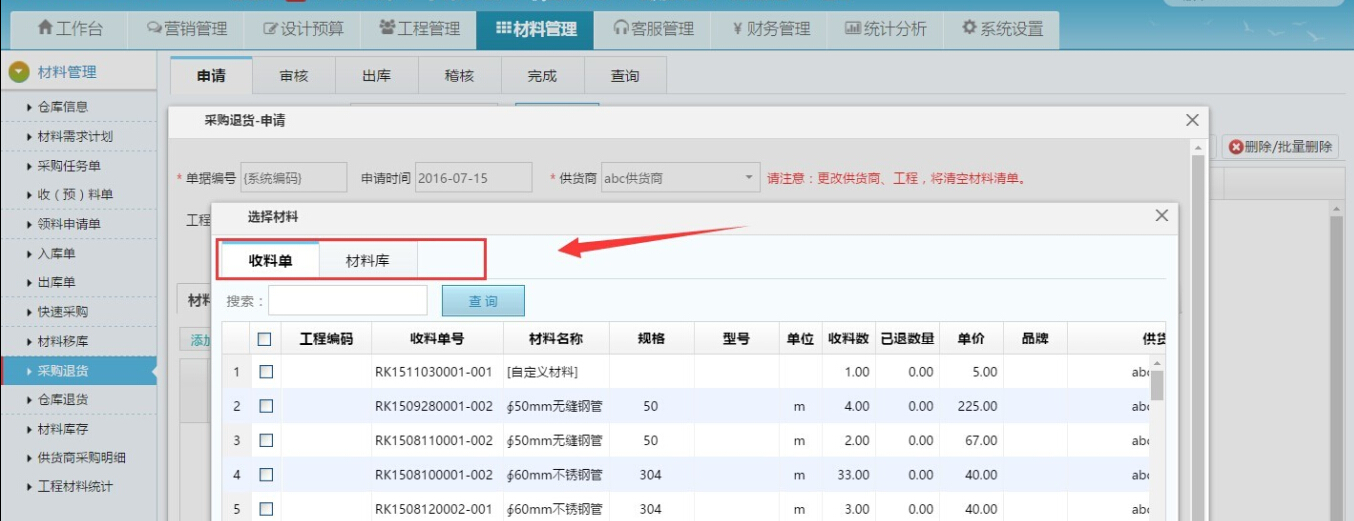The height and width of the screenshot is (521, 1354).
Task: Click the 材料名称 column header
Action: [556, 339]
